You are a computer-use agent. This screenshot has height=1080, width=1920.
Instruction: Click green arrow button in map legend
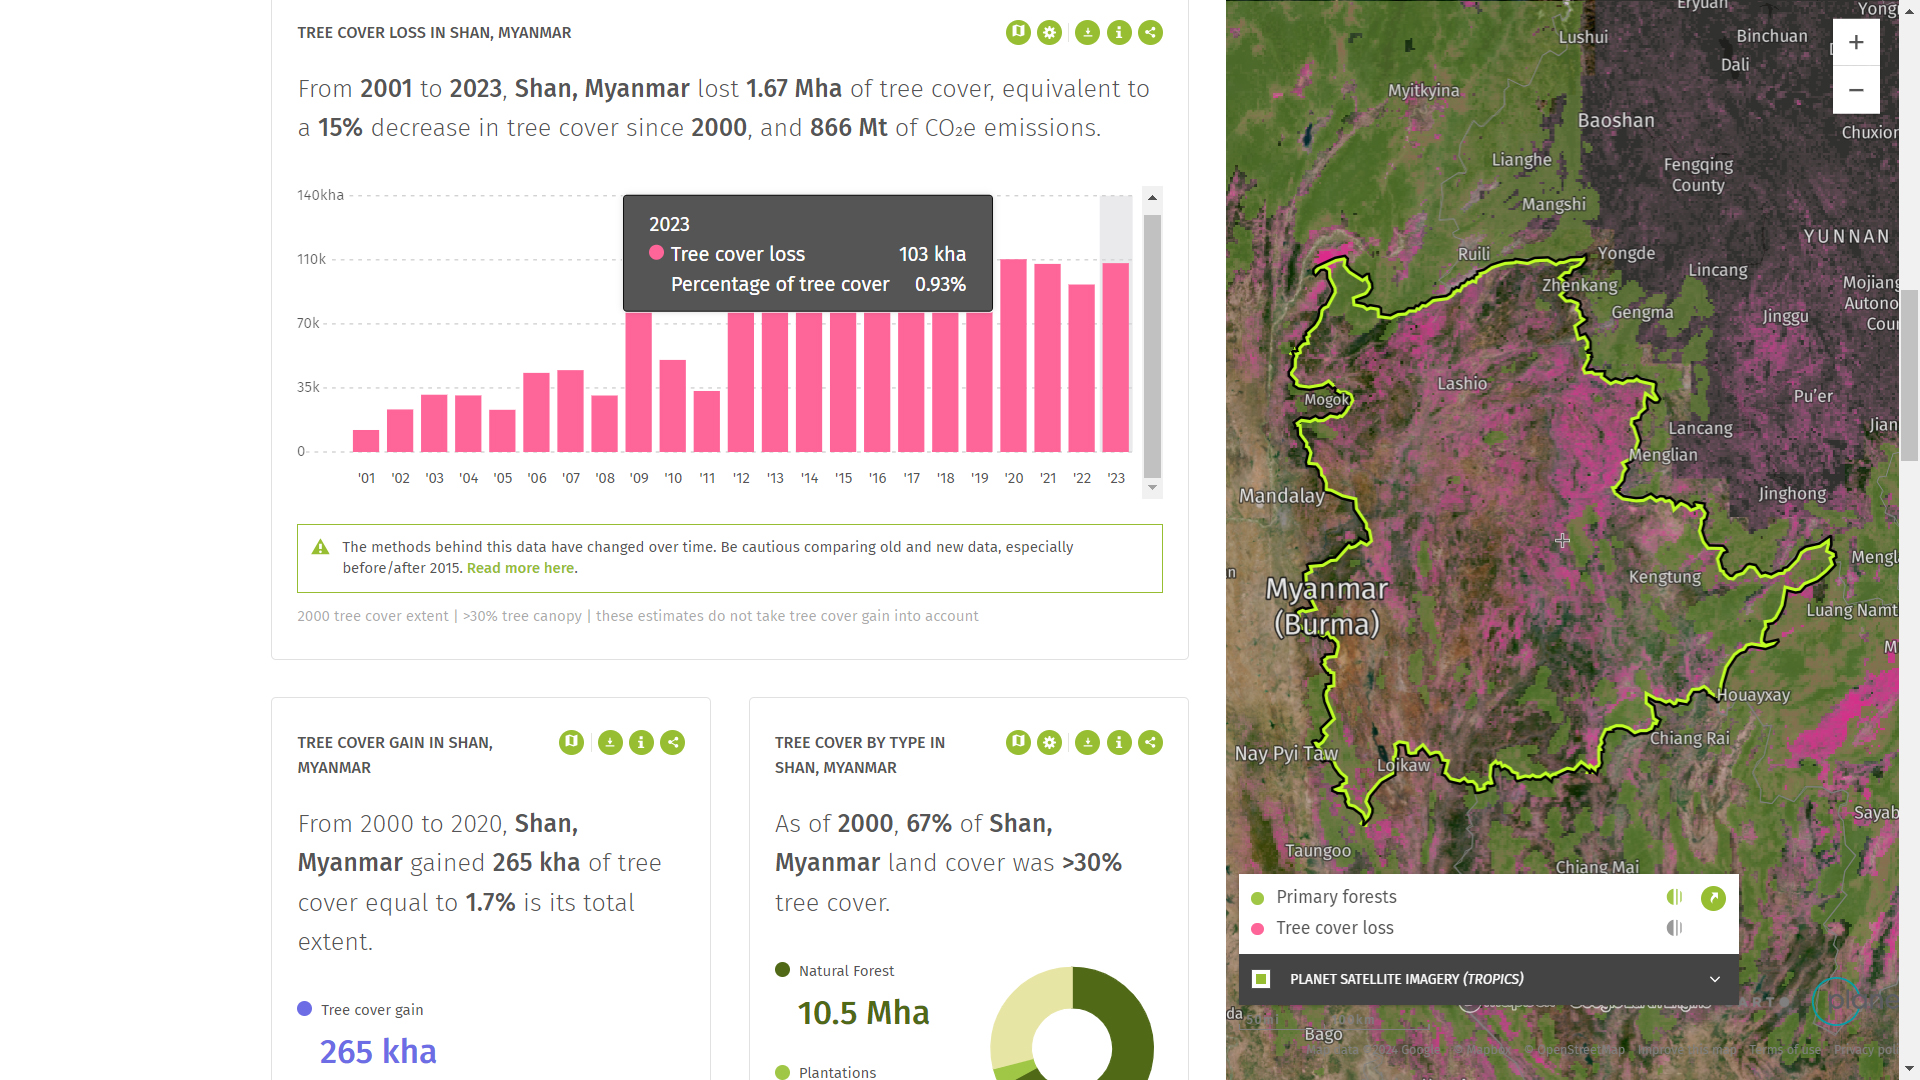[x=1713, y=898]
